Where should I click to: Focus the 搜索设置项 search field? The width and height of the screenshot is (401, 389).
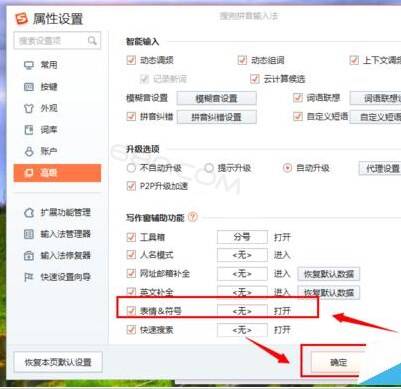pos(57,41)
